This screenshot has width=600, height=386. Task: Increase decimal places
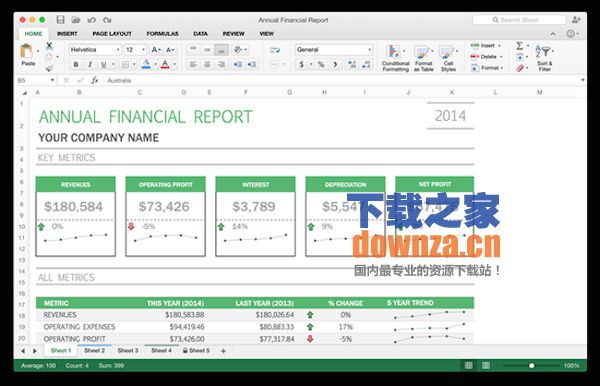pyautogui.click(x=351, y=64)
